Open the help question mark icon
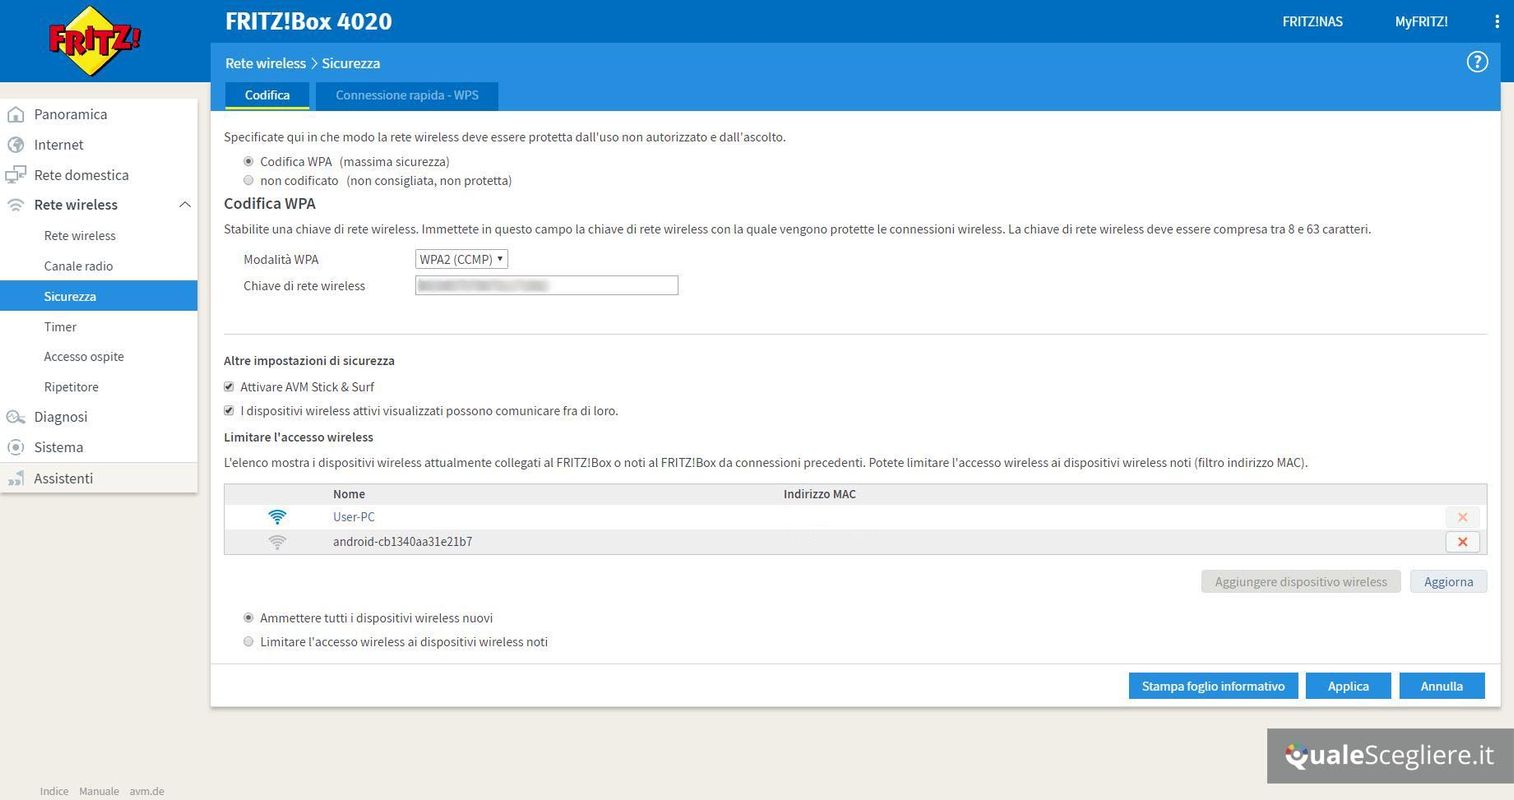The width and height of the screenshot is (1514, 800). click(1476, 62)
